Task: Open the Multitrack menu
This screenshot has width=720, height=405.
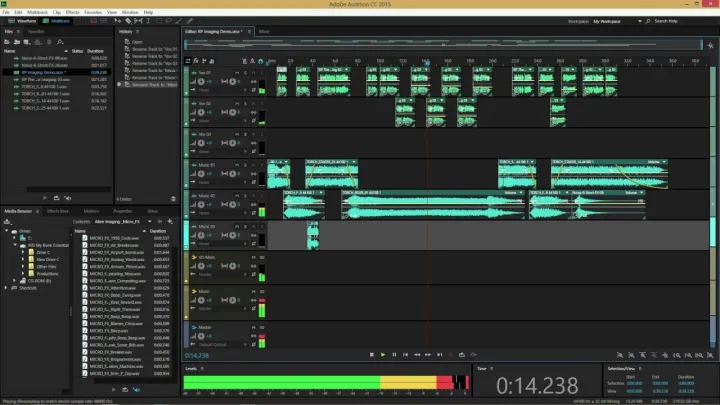Action: tap(37, 12)
